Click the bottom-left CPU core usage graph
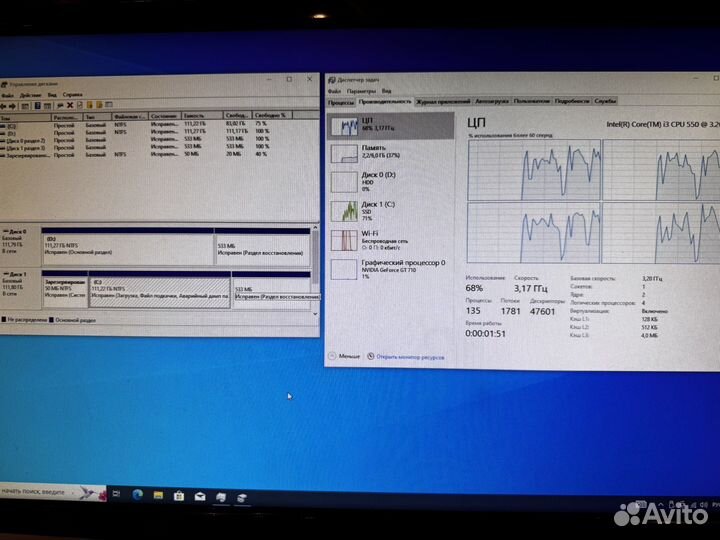This screenshot has height=540, width=720. click(x=533, y=233)
